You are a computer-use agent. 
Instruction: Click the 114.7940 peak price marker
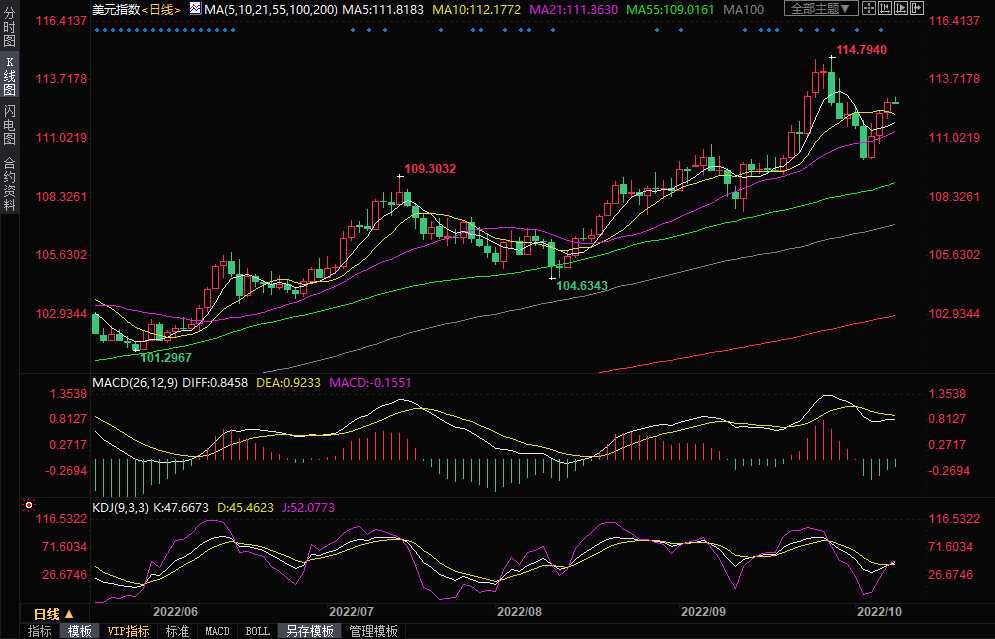coord(860,49)
